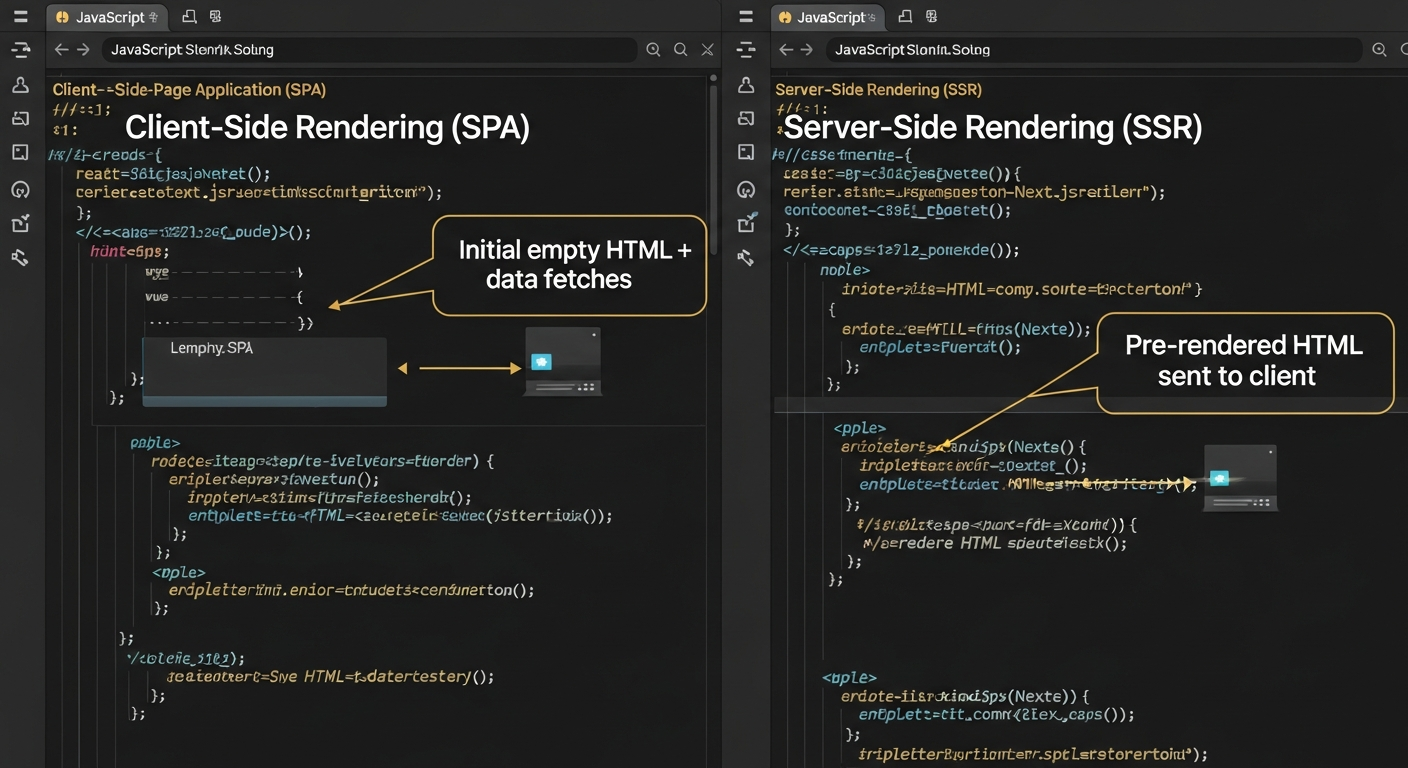Image resolution: width=1408 pixels, height=768 pixels.
Task: Go back using right pane back arrow
Action: (786, 50)
